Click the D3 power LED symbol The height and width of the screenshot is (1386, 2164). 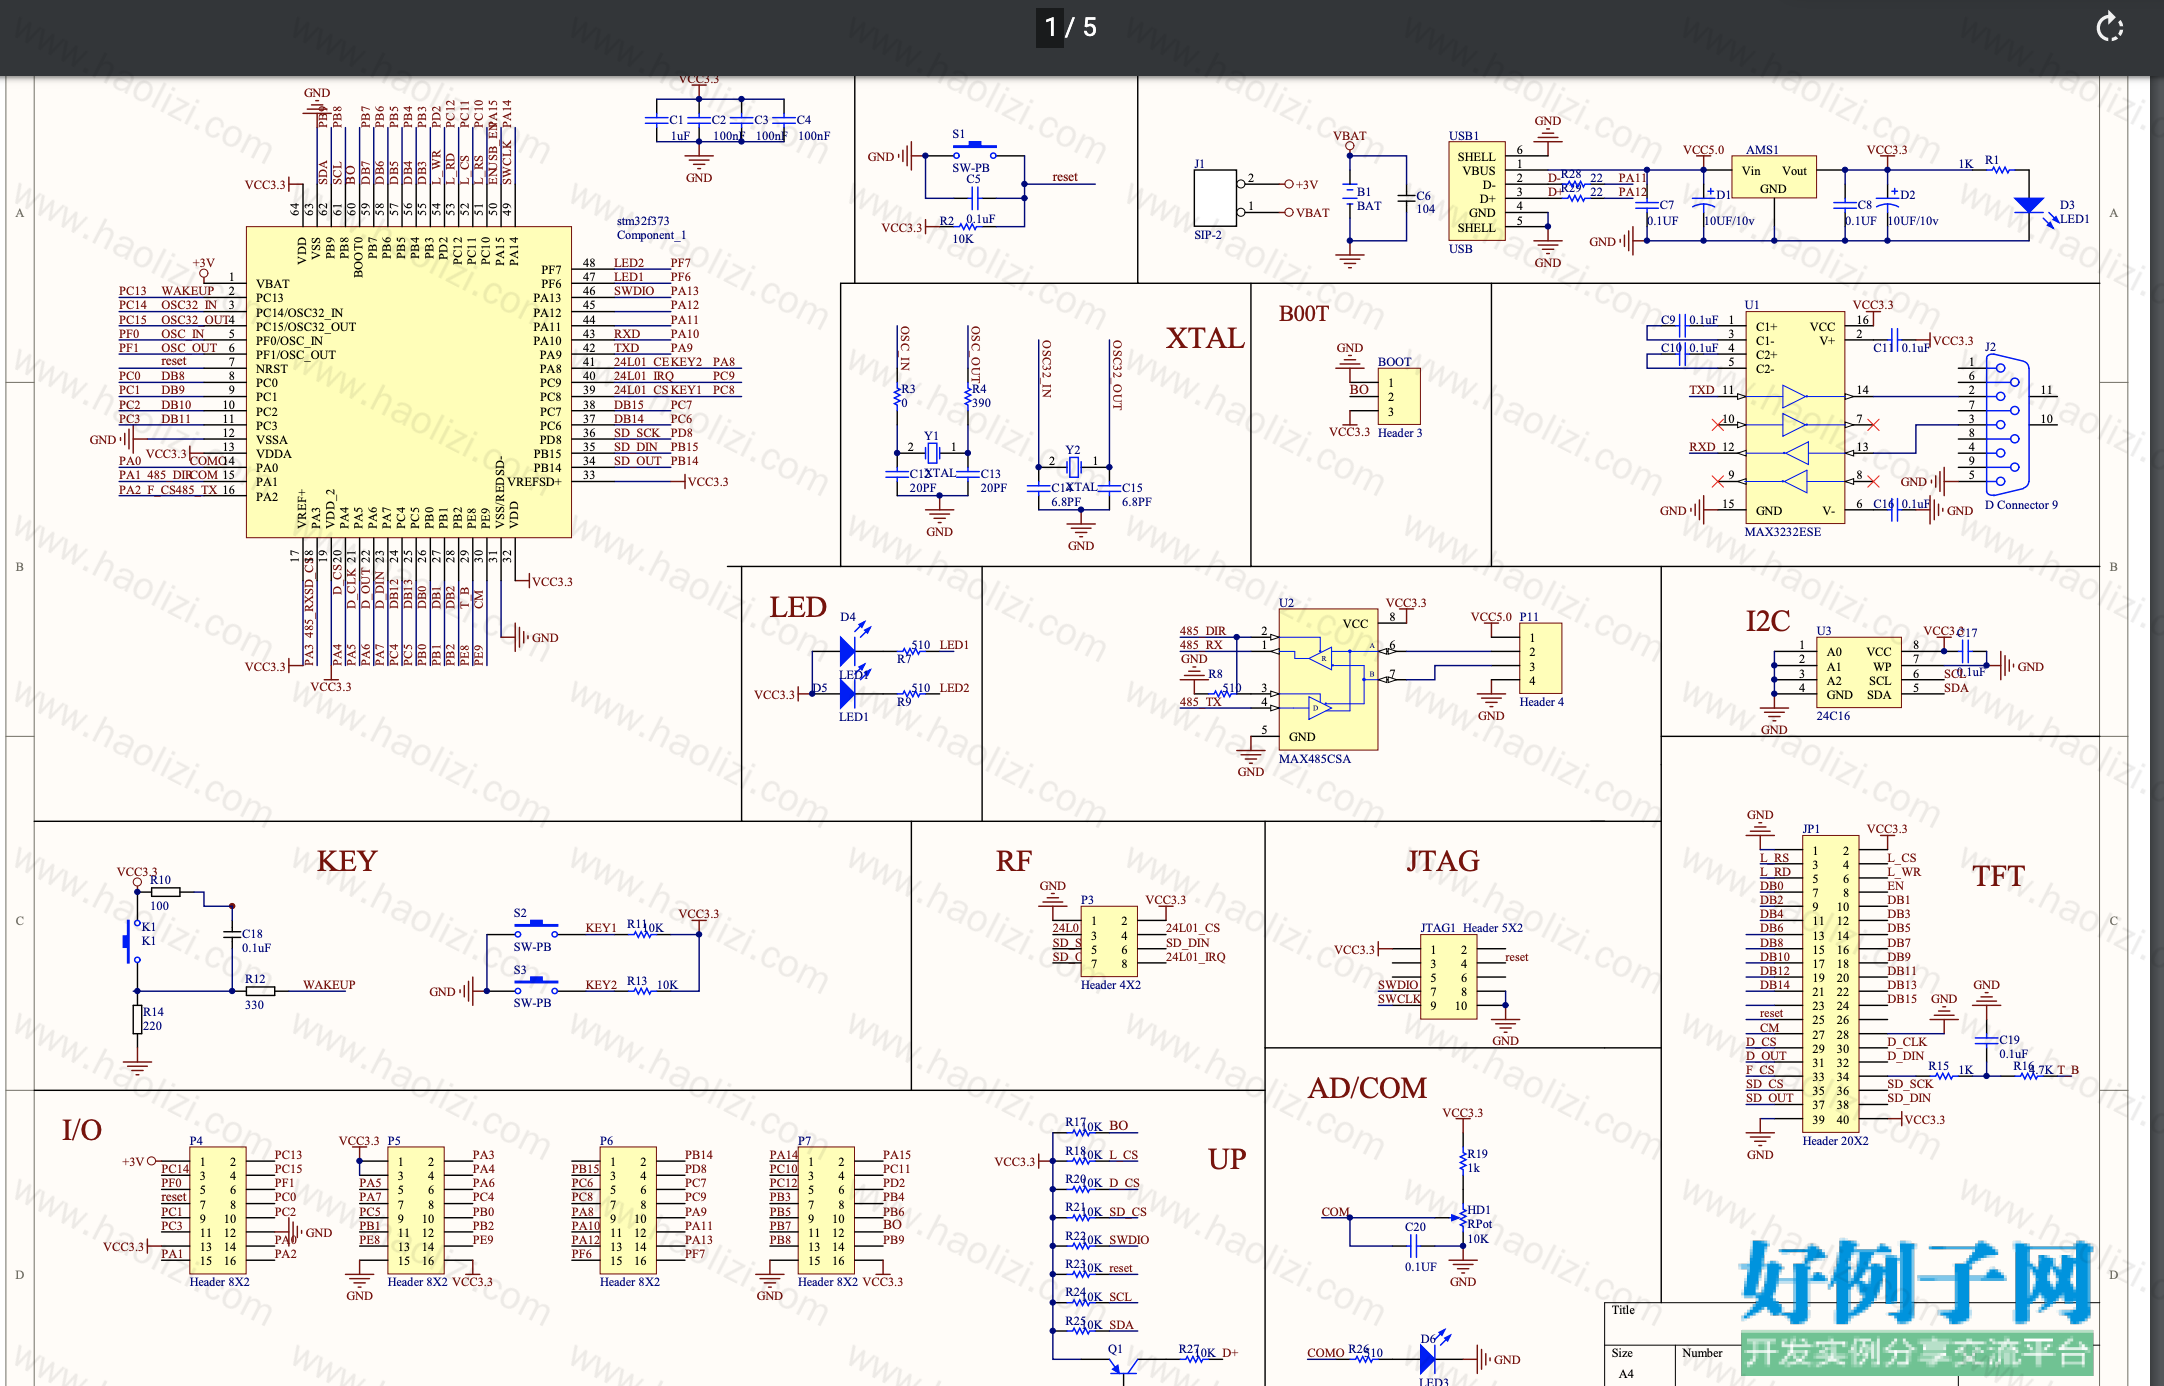[x=2029, y=207]
